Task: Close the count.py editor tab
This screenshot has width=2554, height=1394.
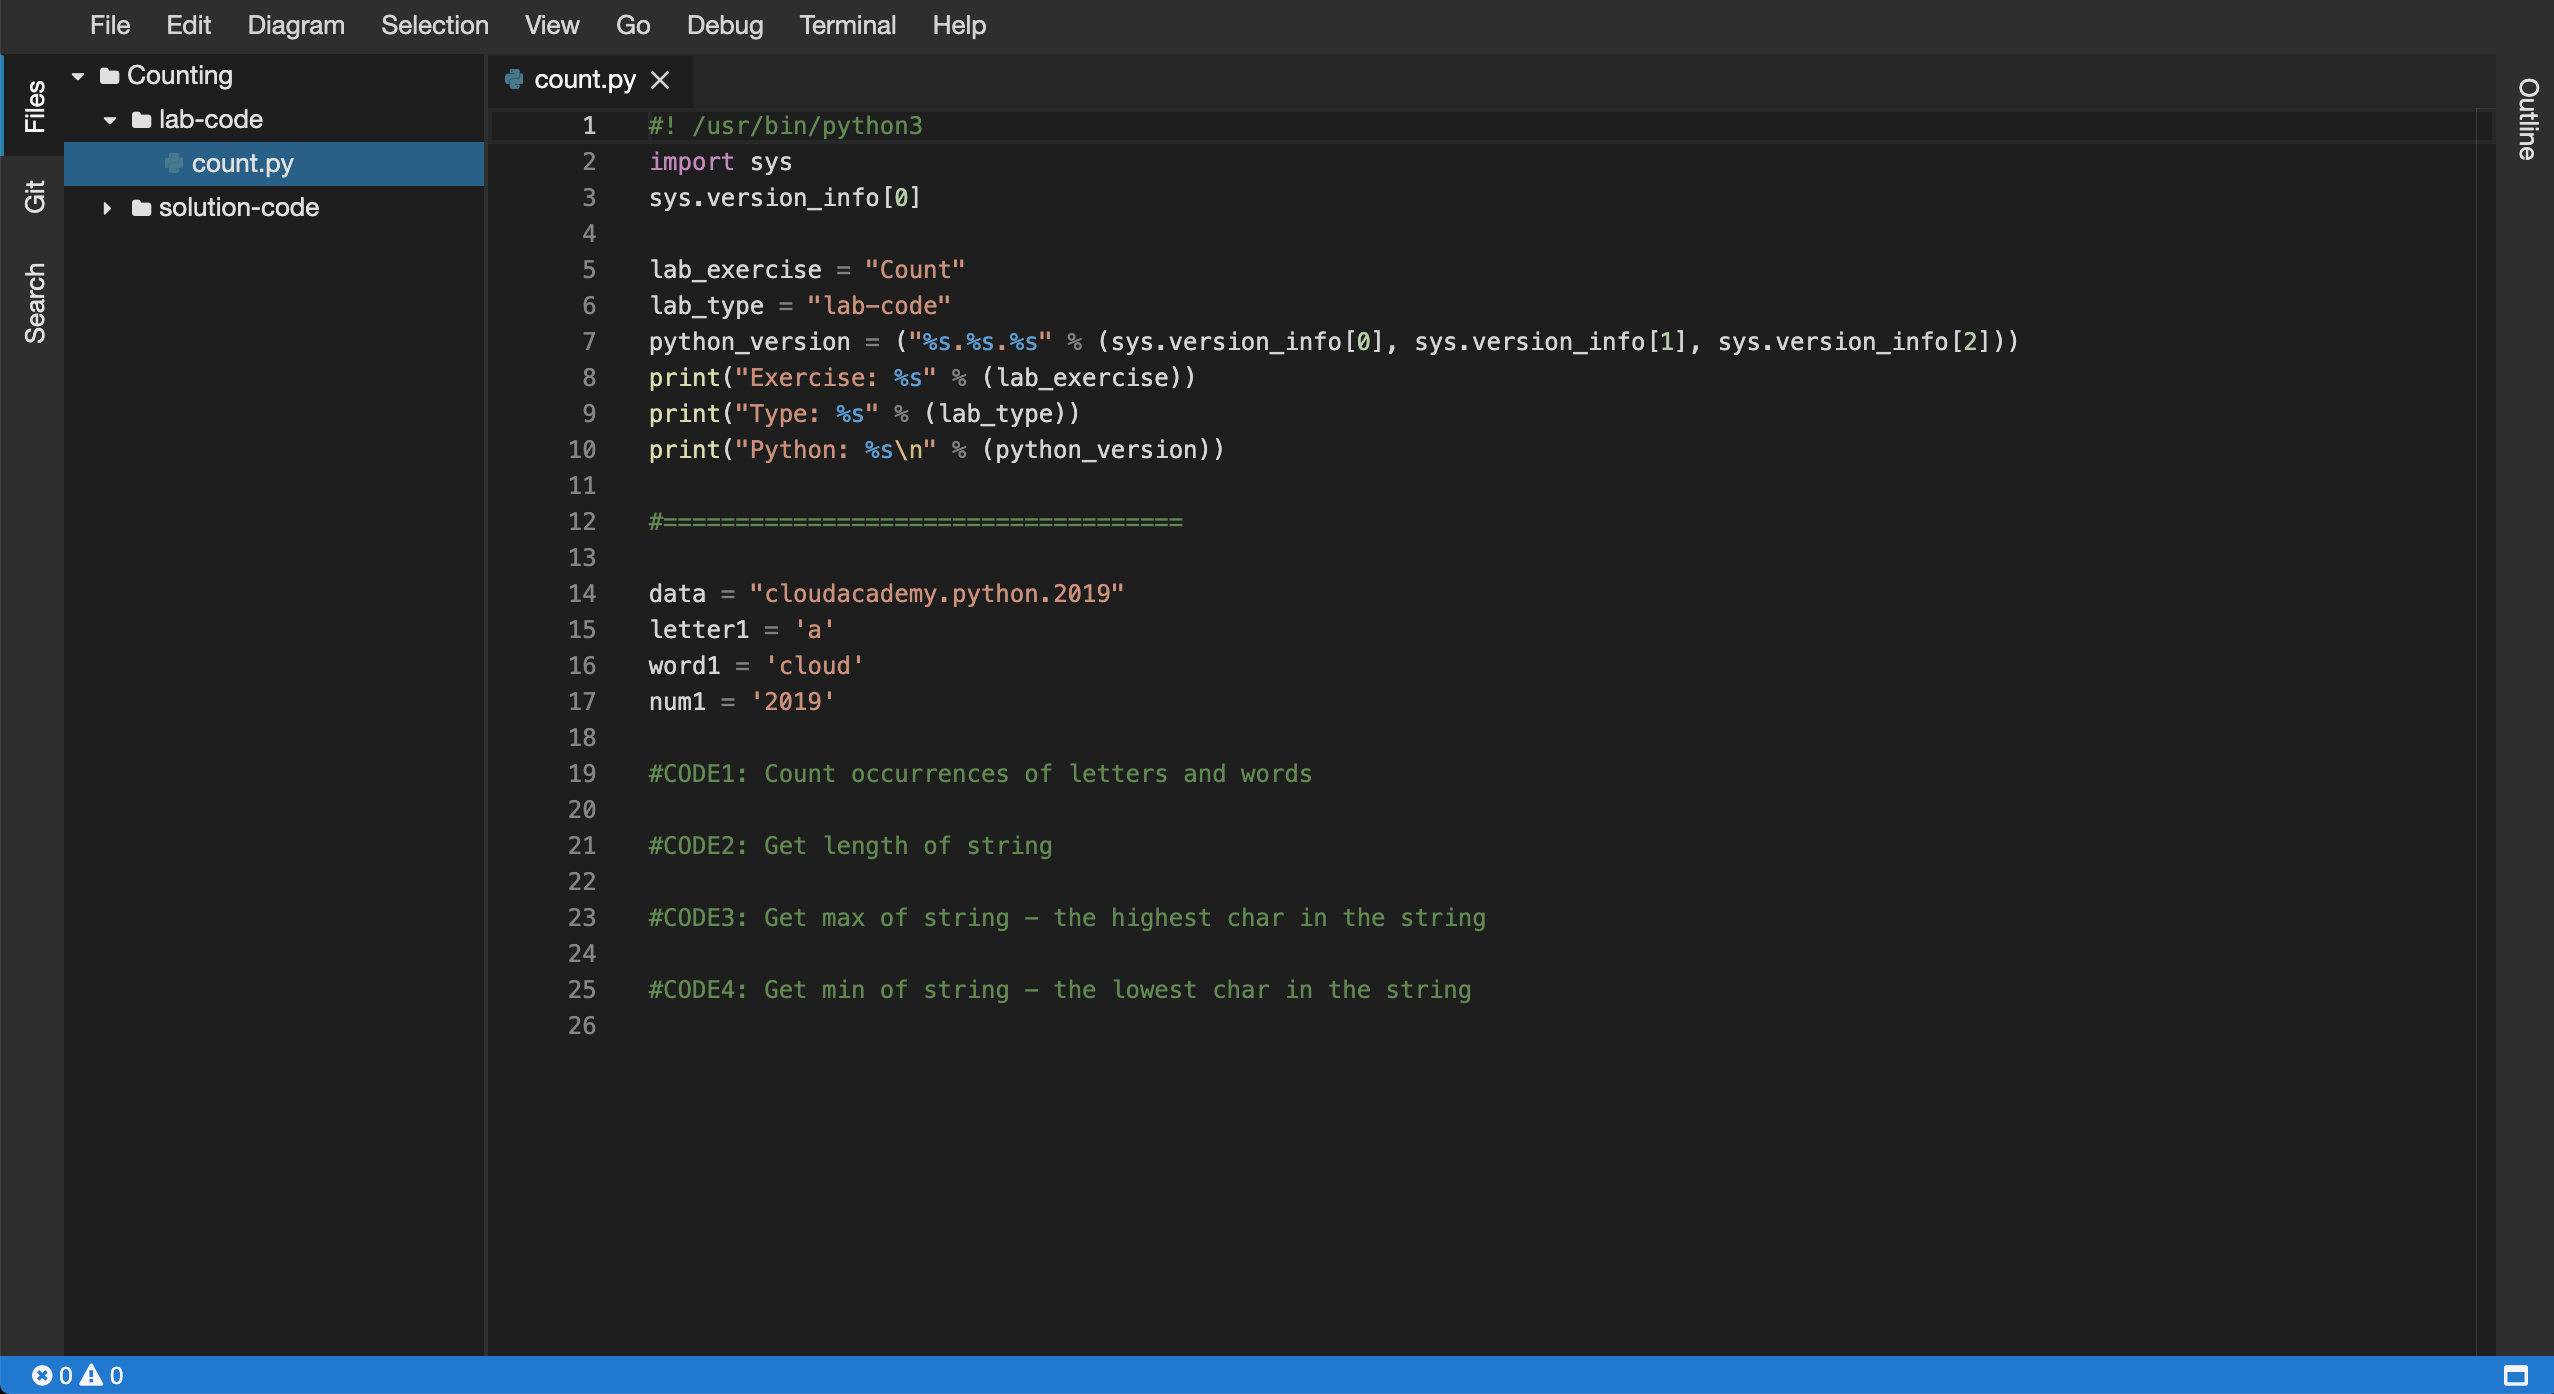Action: tap(660, 80)
